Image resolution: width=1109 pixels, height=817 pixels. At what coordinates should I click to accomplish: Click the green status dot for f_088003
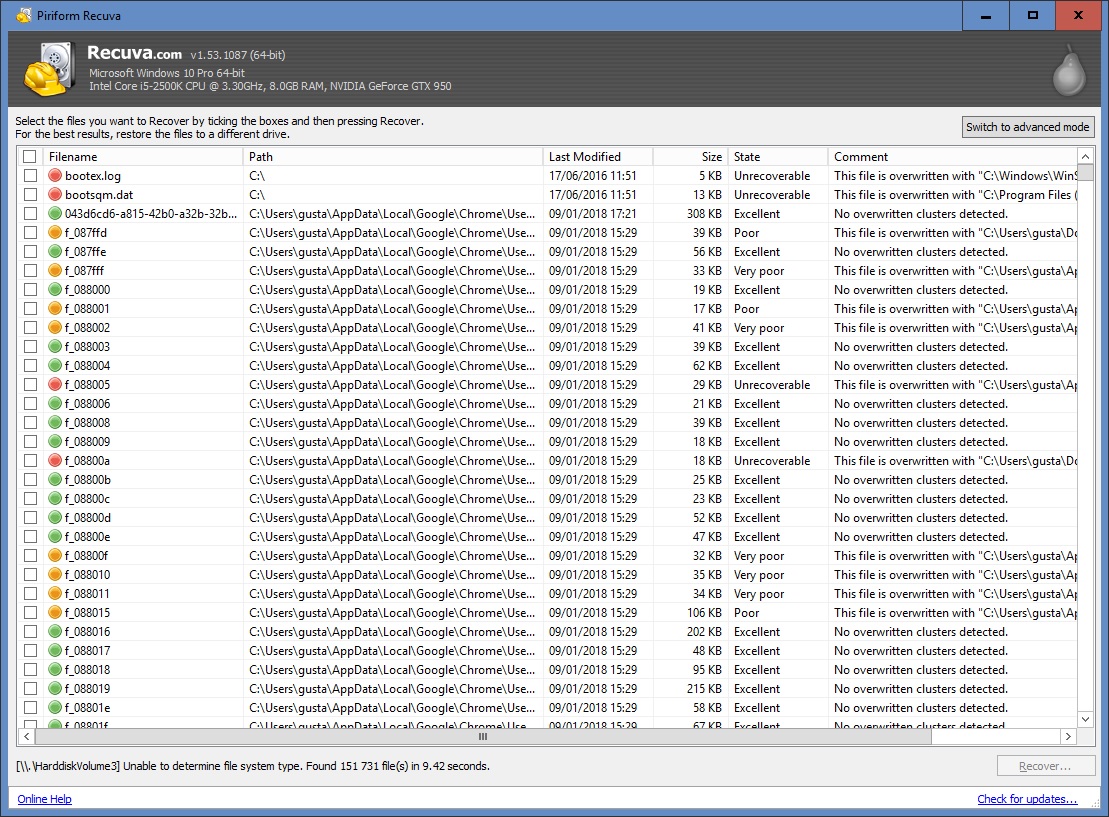pos(55,347)
